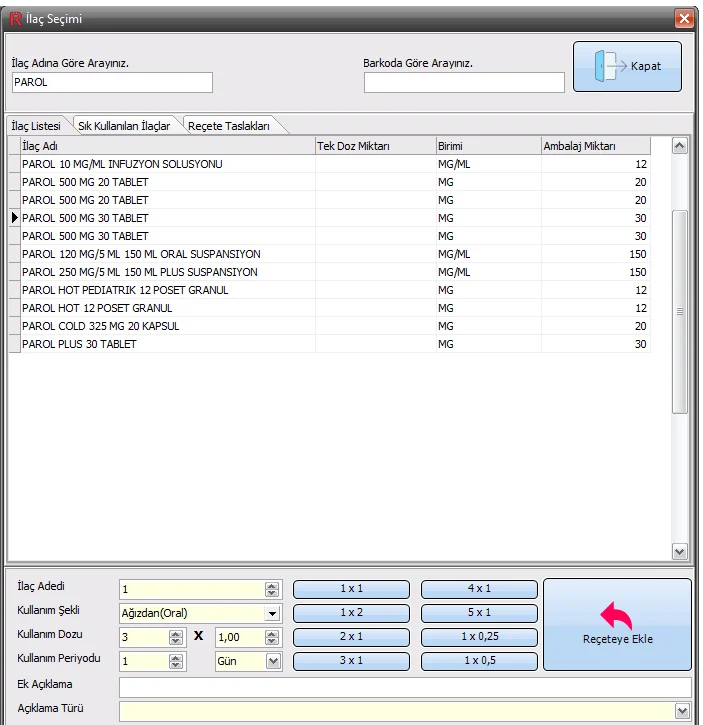The width and height of the screenshot is (703, 725).
Task: Select the 1 x 1 dosage preset
Action: coord(352,589)
